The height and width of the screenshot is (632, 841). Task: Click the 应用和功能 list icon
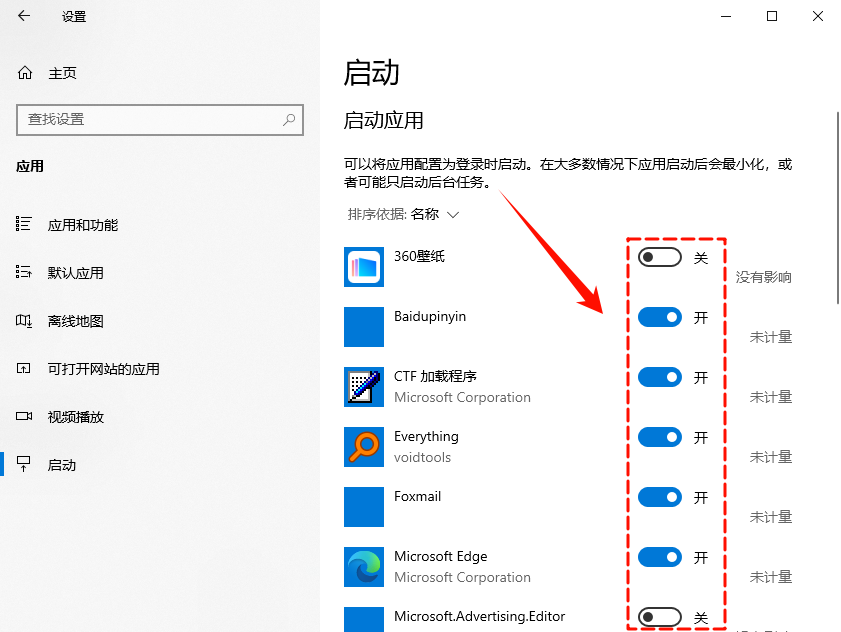click(24, 224)
